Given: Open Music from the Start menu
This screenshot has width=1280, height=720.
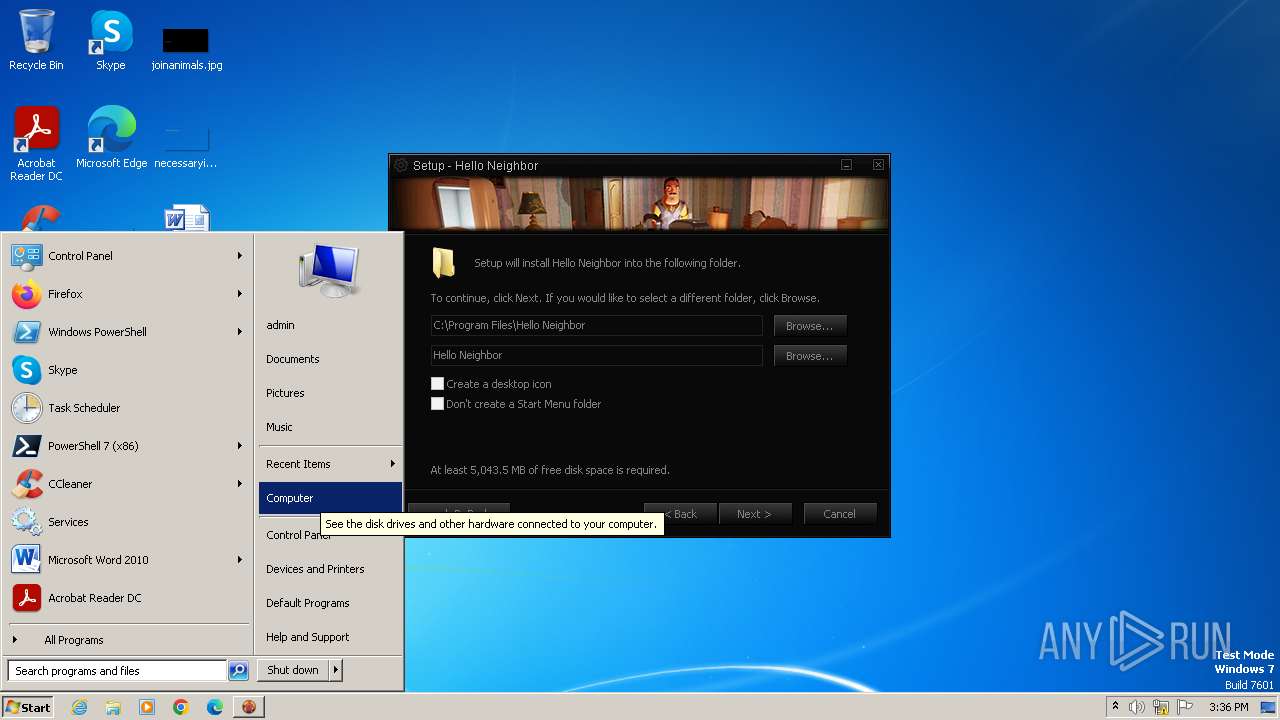Looking at the screenshot, I should pos(330,427).
